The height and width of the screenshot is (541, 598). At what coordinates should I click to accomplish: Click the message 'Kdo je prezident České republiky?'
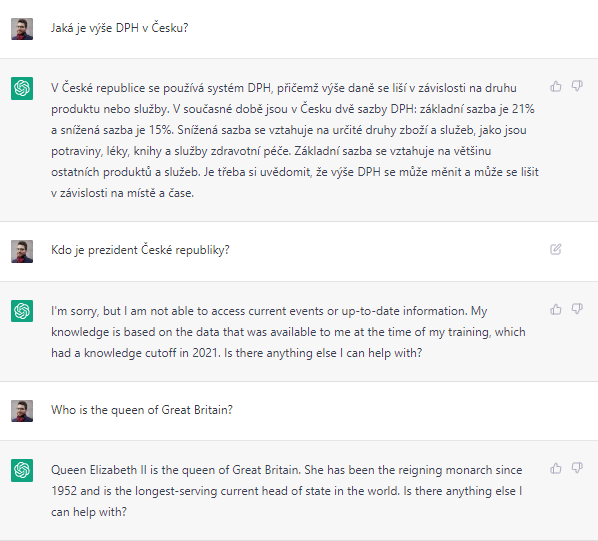click(140, 250)
